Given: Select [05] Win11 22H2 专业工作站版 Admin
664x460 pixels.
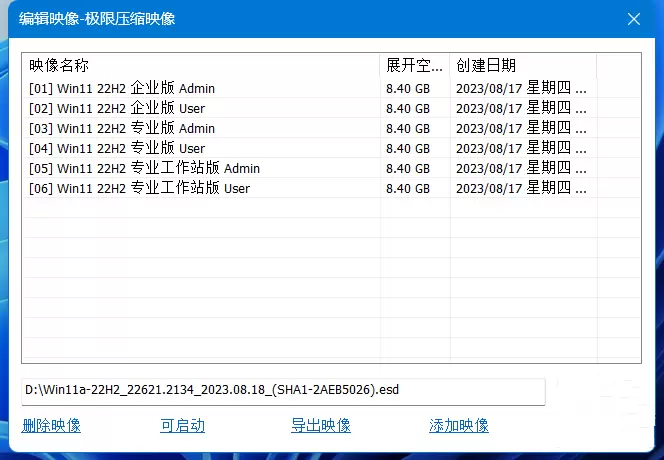Looking at the screenshot, I should 144,168.
